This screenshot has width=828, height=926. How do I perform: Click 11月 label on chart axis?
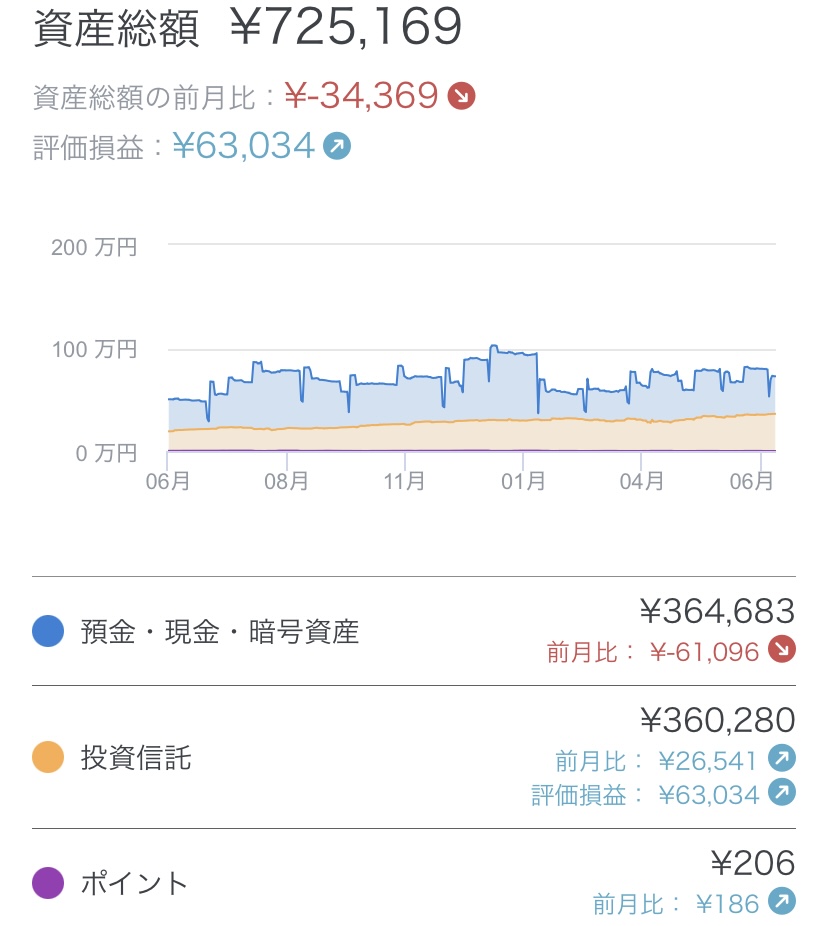pyautogui.click(x=405, y=481)
